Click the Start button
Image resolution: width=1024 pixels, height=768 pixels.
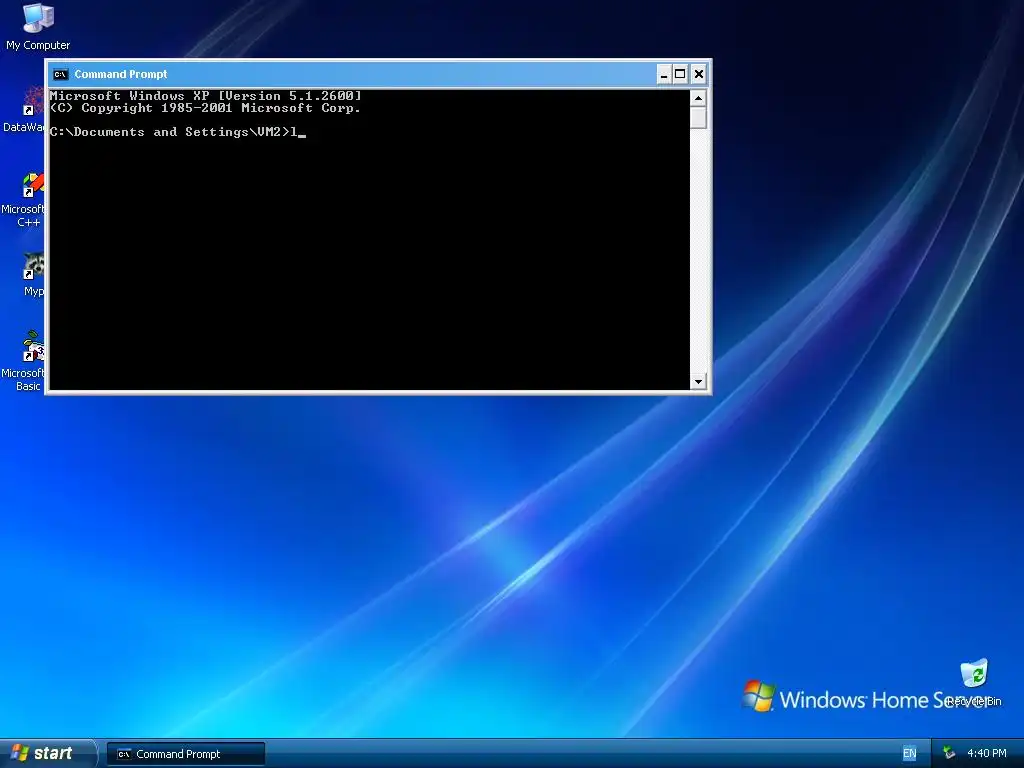coord(47,753)
